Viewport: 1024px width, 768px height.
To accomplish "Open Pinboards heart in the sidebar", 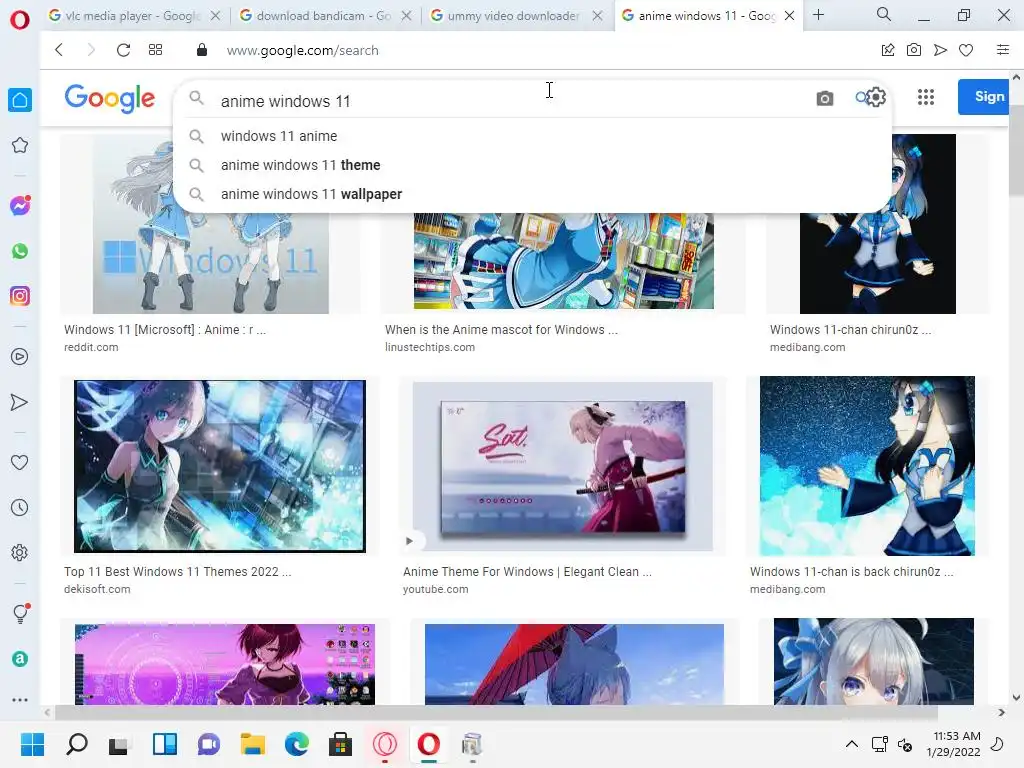I will 20,462.
